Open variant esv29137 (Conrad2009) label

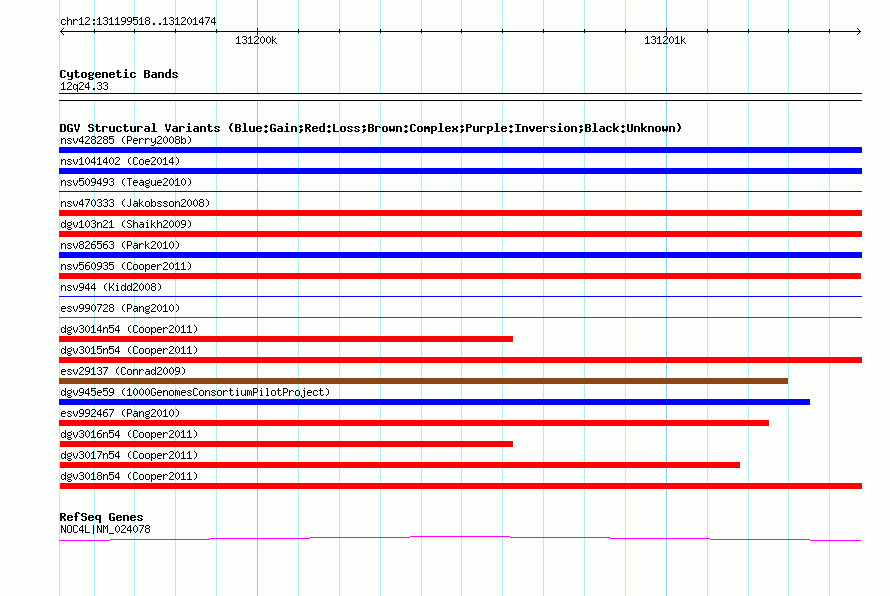point(123,371)
